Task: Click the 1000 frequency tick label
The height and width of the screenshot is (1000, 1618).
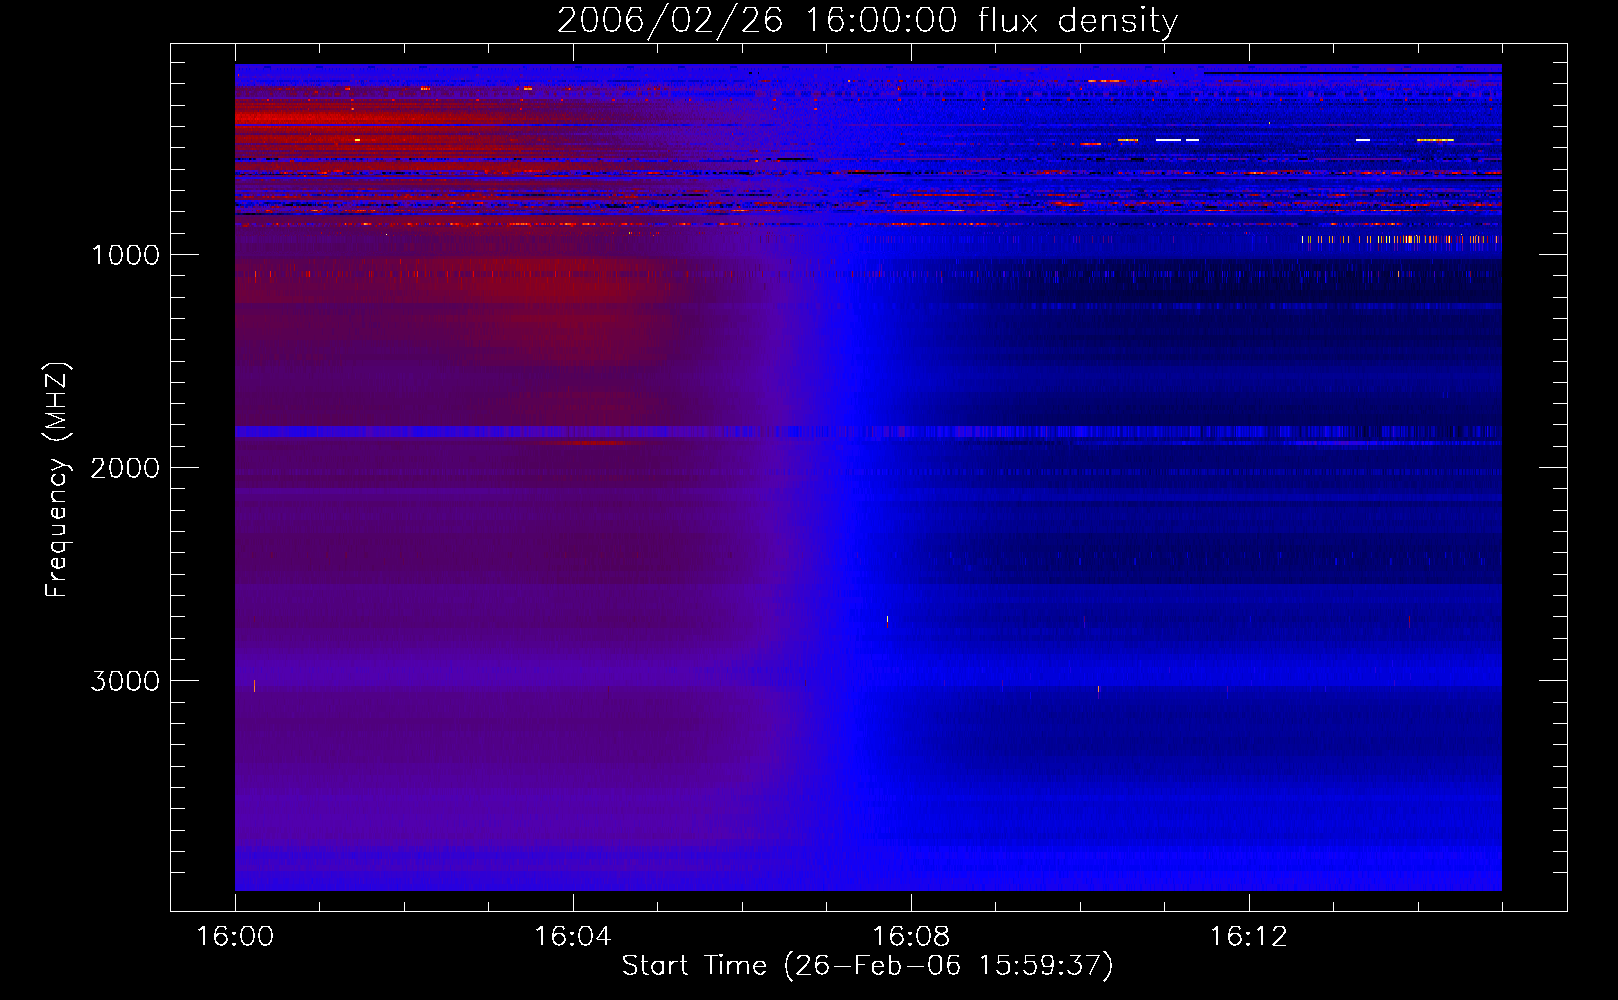Action: tap(125, 255)
